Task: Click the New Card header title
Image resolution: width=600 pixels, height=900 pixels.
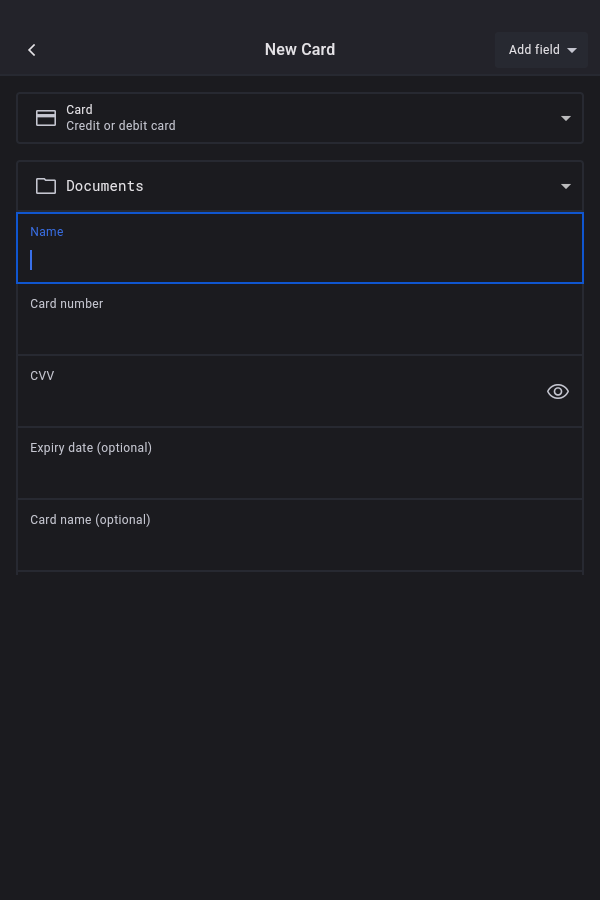Action: click(300, 50)
